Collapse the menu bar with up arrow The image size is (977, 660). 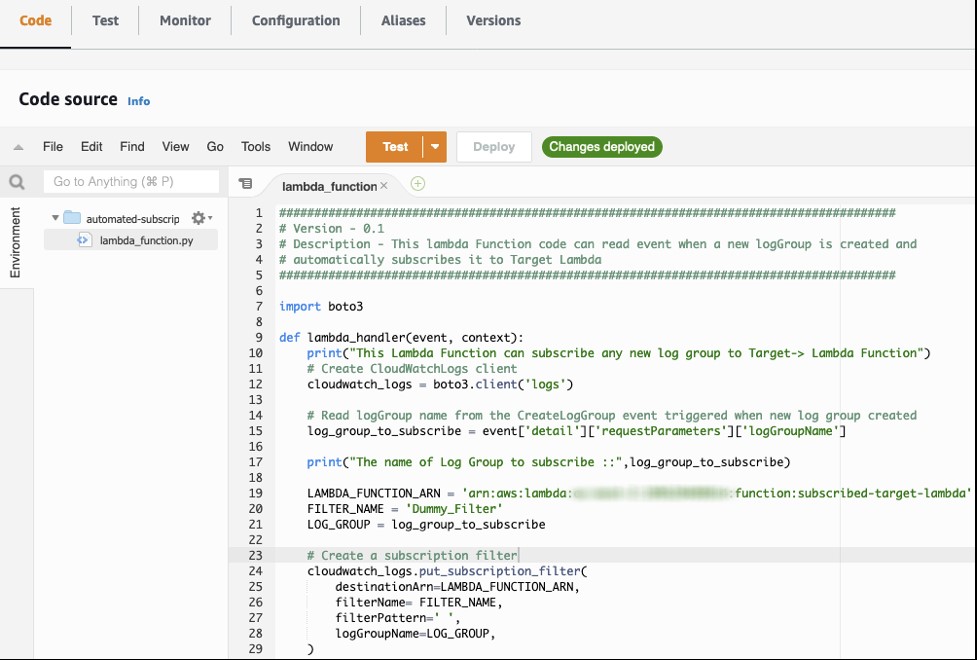19,147
